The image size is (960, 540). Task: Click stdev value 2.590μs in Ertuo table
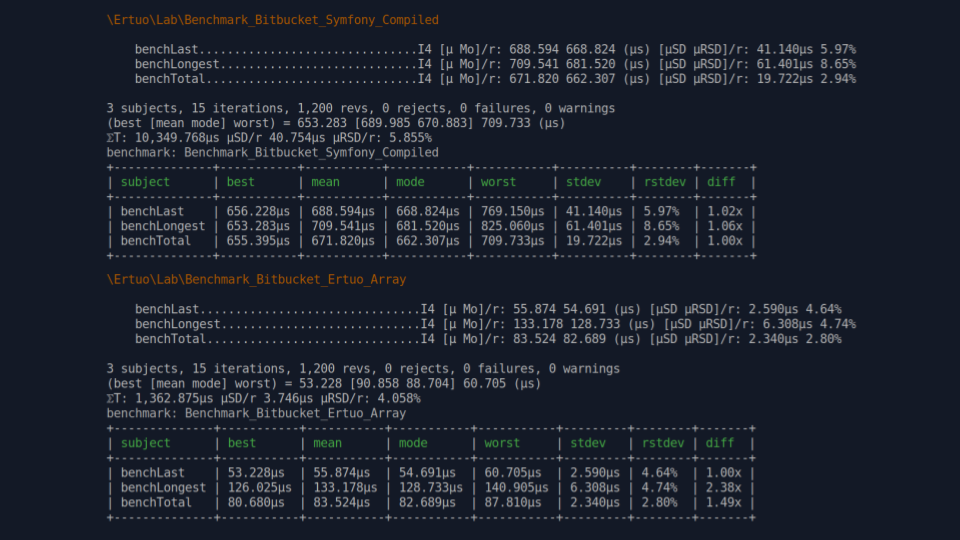click(595, 473)
